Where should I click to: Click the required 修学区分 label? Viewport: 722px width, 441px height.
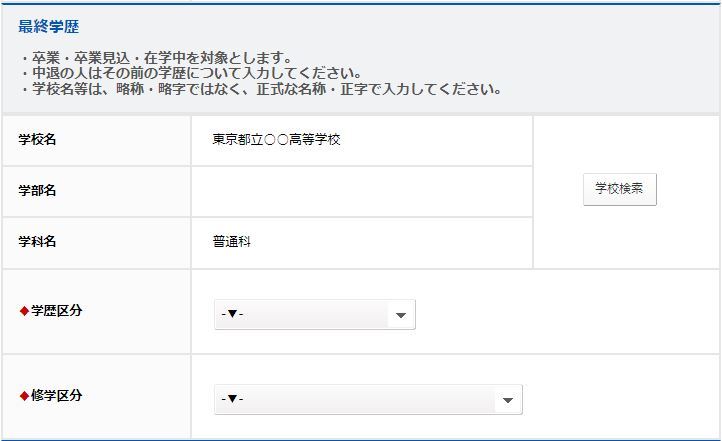[x=51, y=395]
